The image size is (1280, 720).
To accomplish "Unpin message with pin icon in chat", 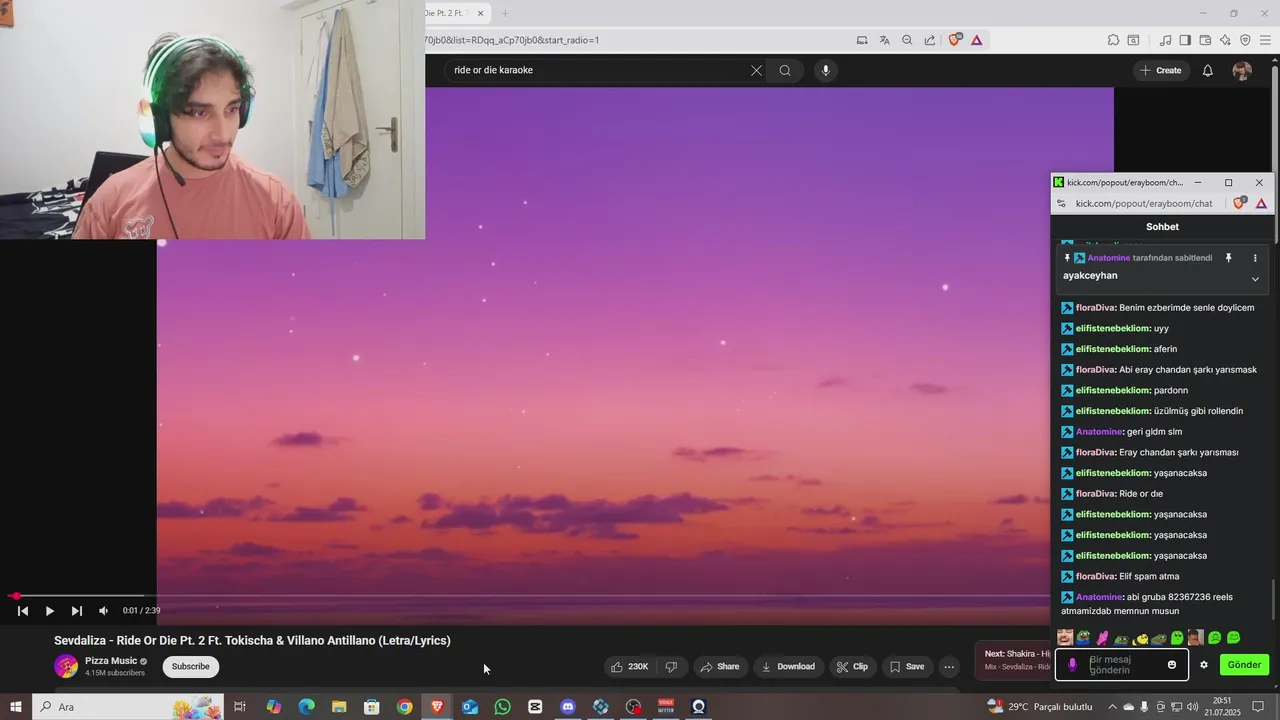I will pos(1229,258).
